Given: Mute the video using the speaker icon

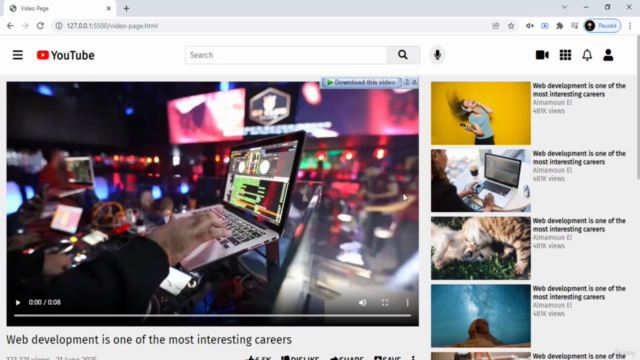Looking at the screenshot, I should tap(362, 302).
